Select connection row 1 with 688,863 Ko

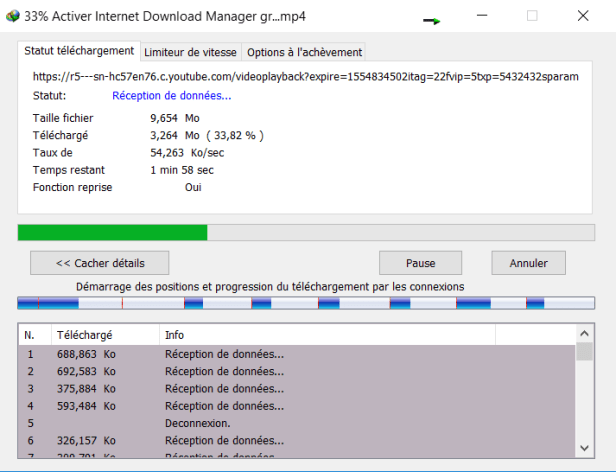297,354
